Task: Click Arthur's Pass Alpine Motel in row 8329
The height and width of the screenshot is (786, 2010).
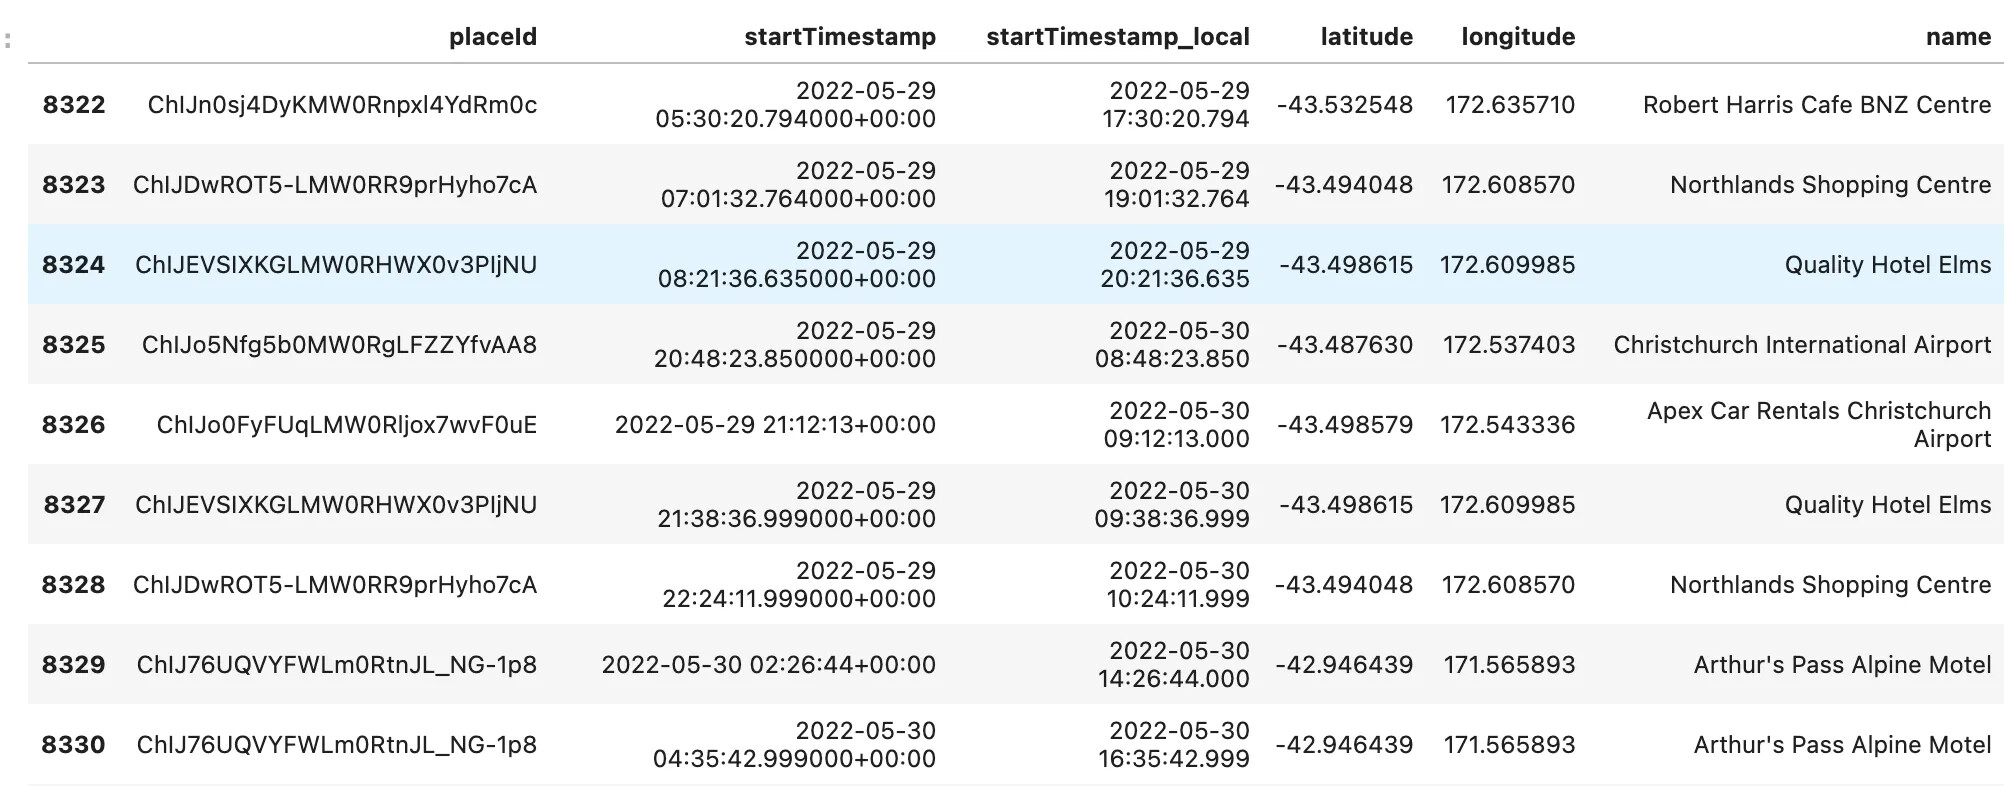Action: click(1842, 665)
